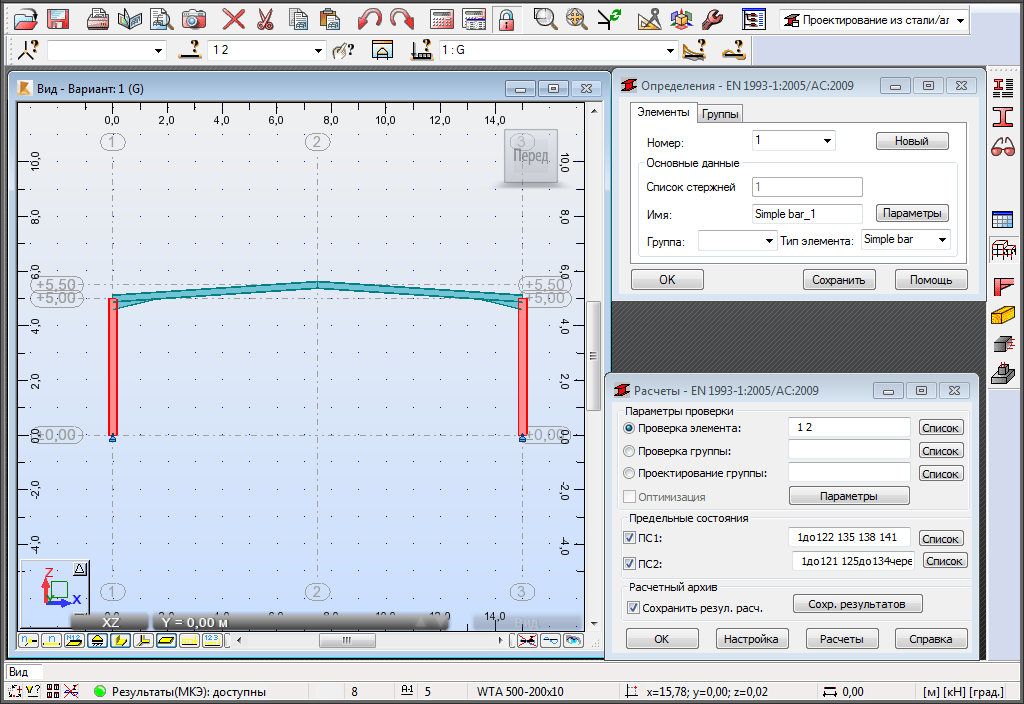
Task: Undo the last action with the red arrow
Action: [369, 19]
